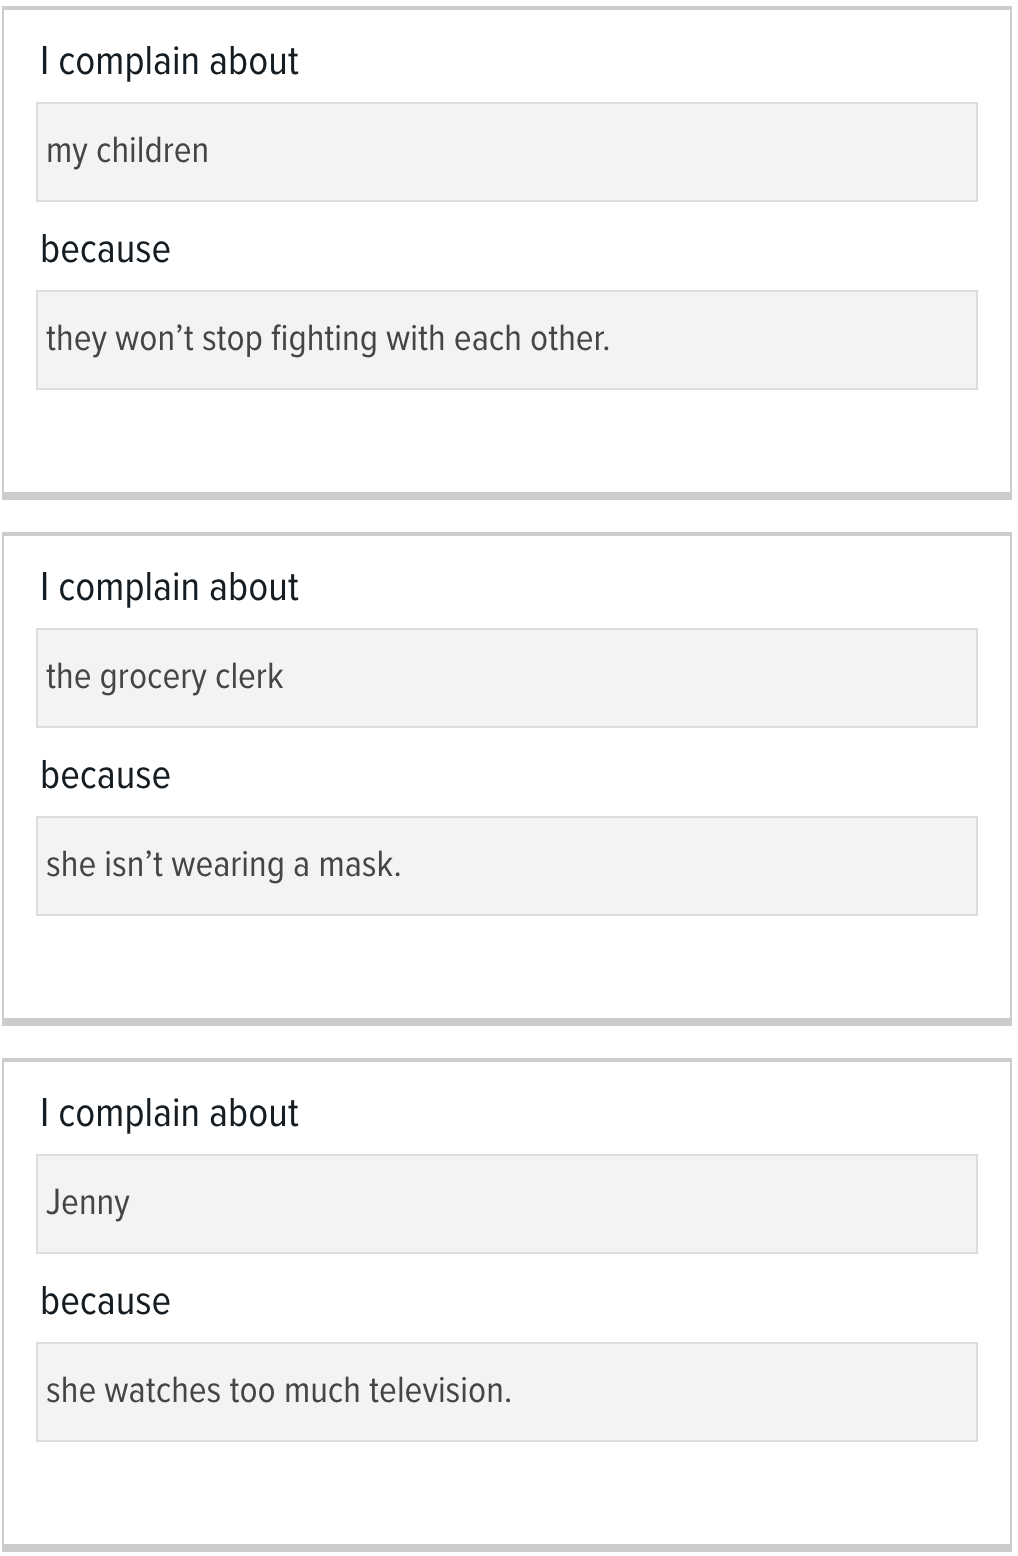Screen dimensions: 1018x1556
Task: Click the "she isn't wearing a mask" field
Action: [506, 866]
